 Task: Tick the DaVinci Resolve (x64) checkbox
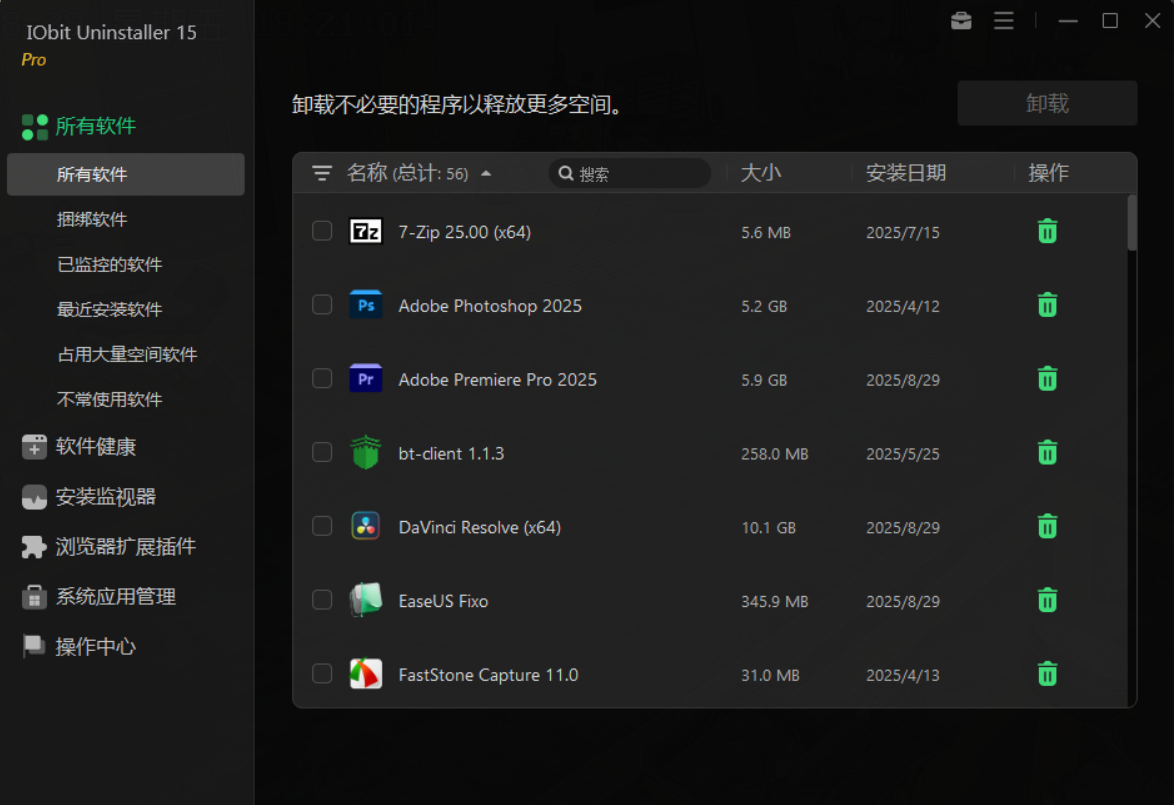[x=322, y=526]
